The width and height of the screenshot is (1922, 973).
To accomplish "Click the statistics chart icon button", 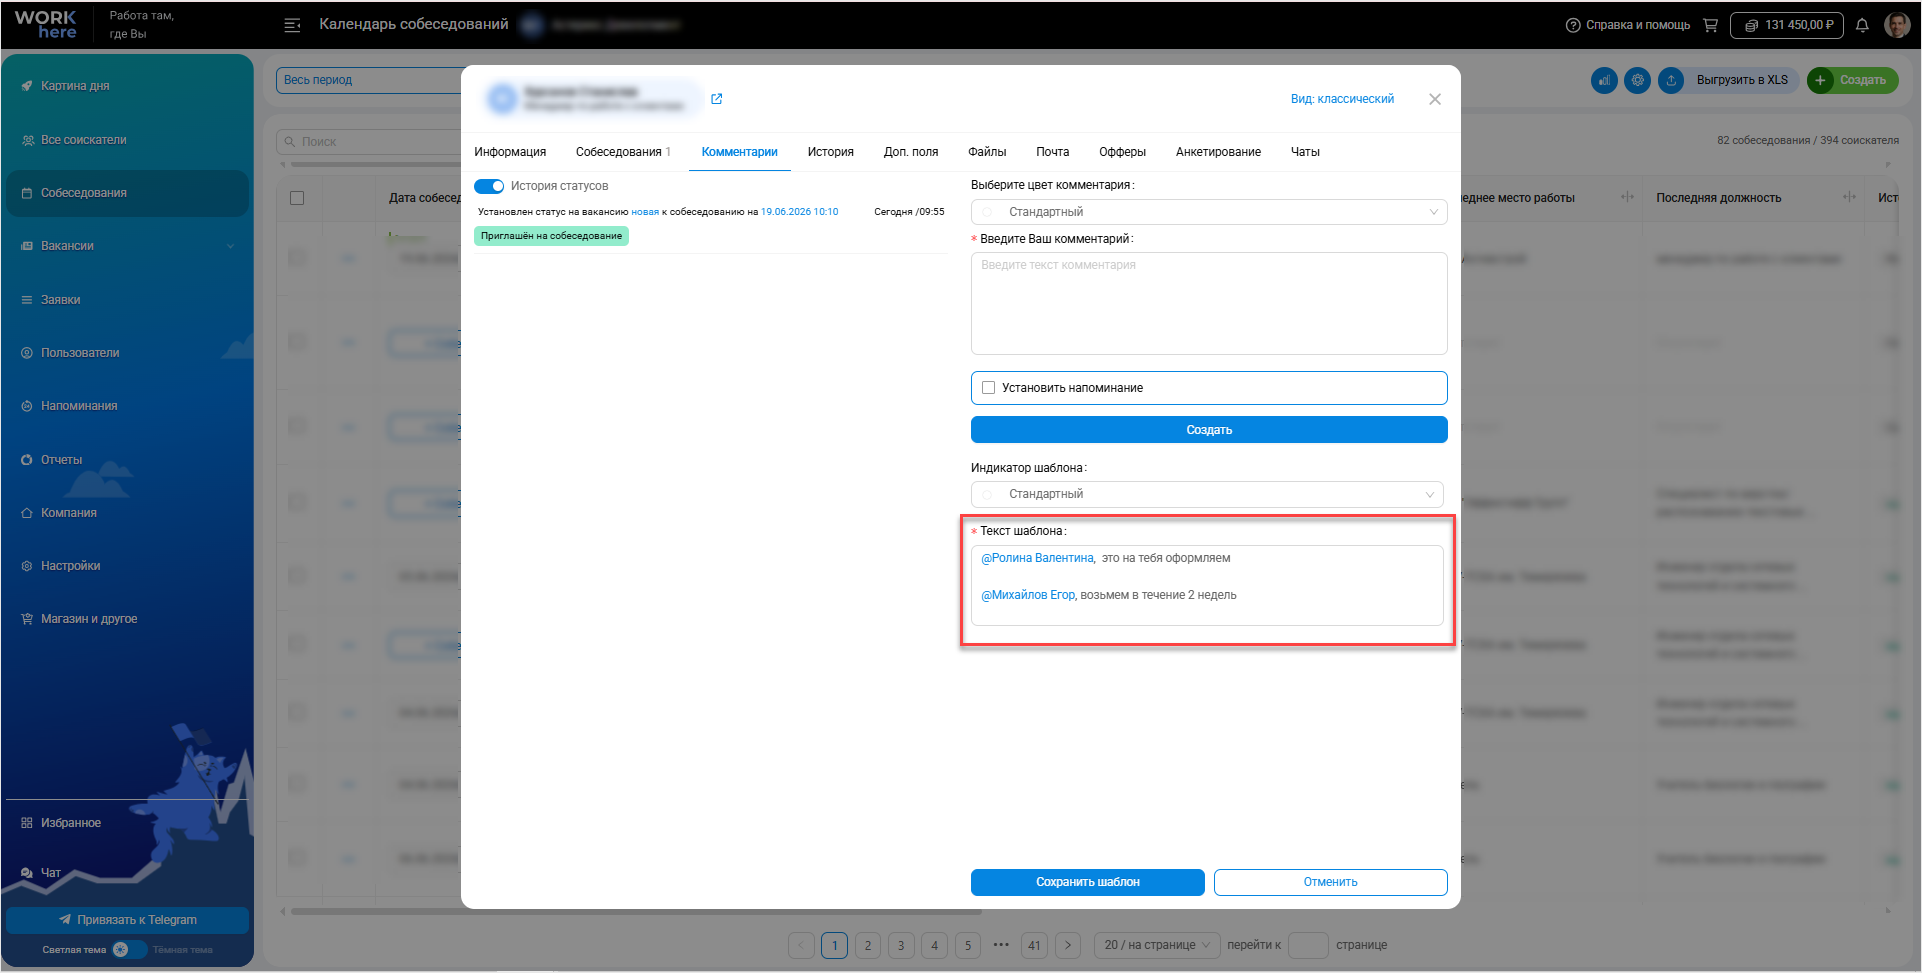I will [x=1604, y=80].
